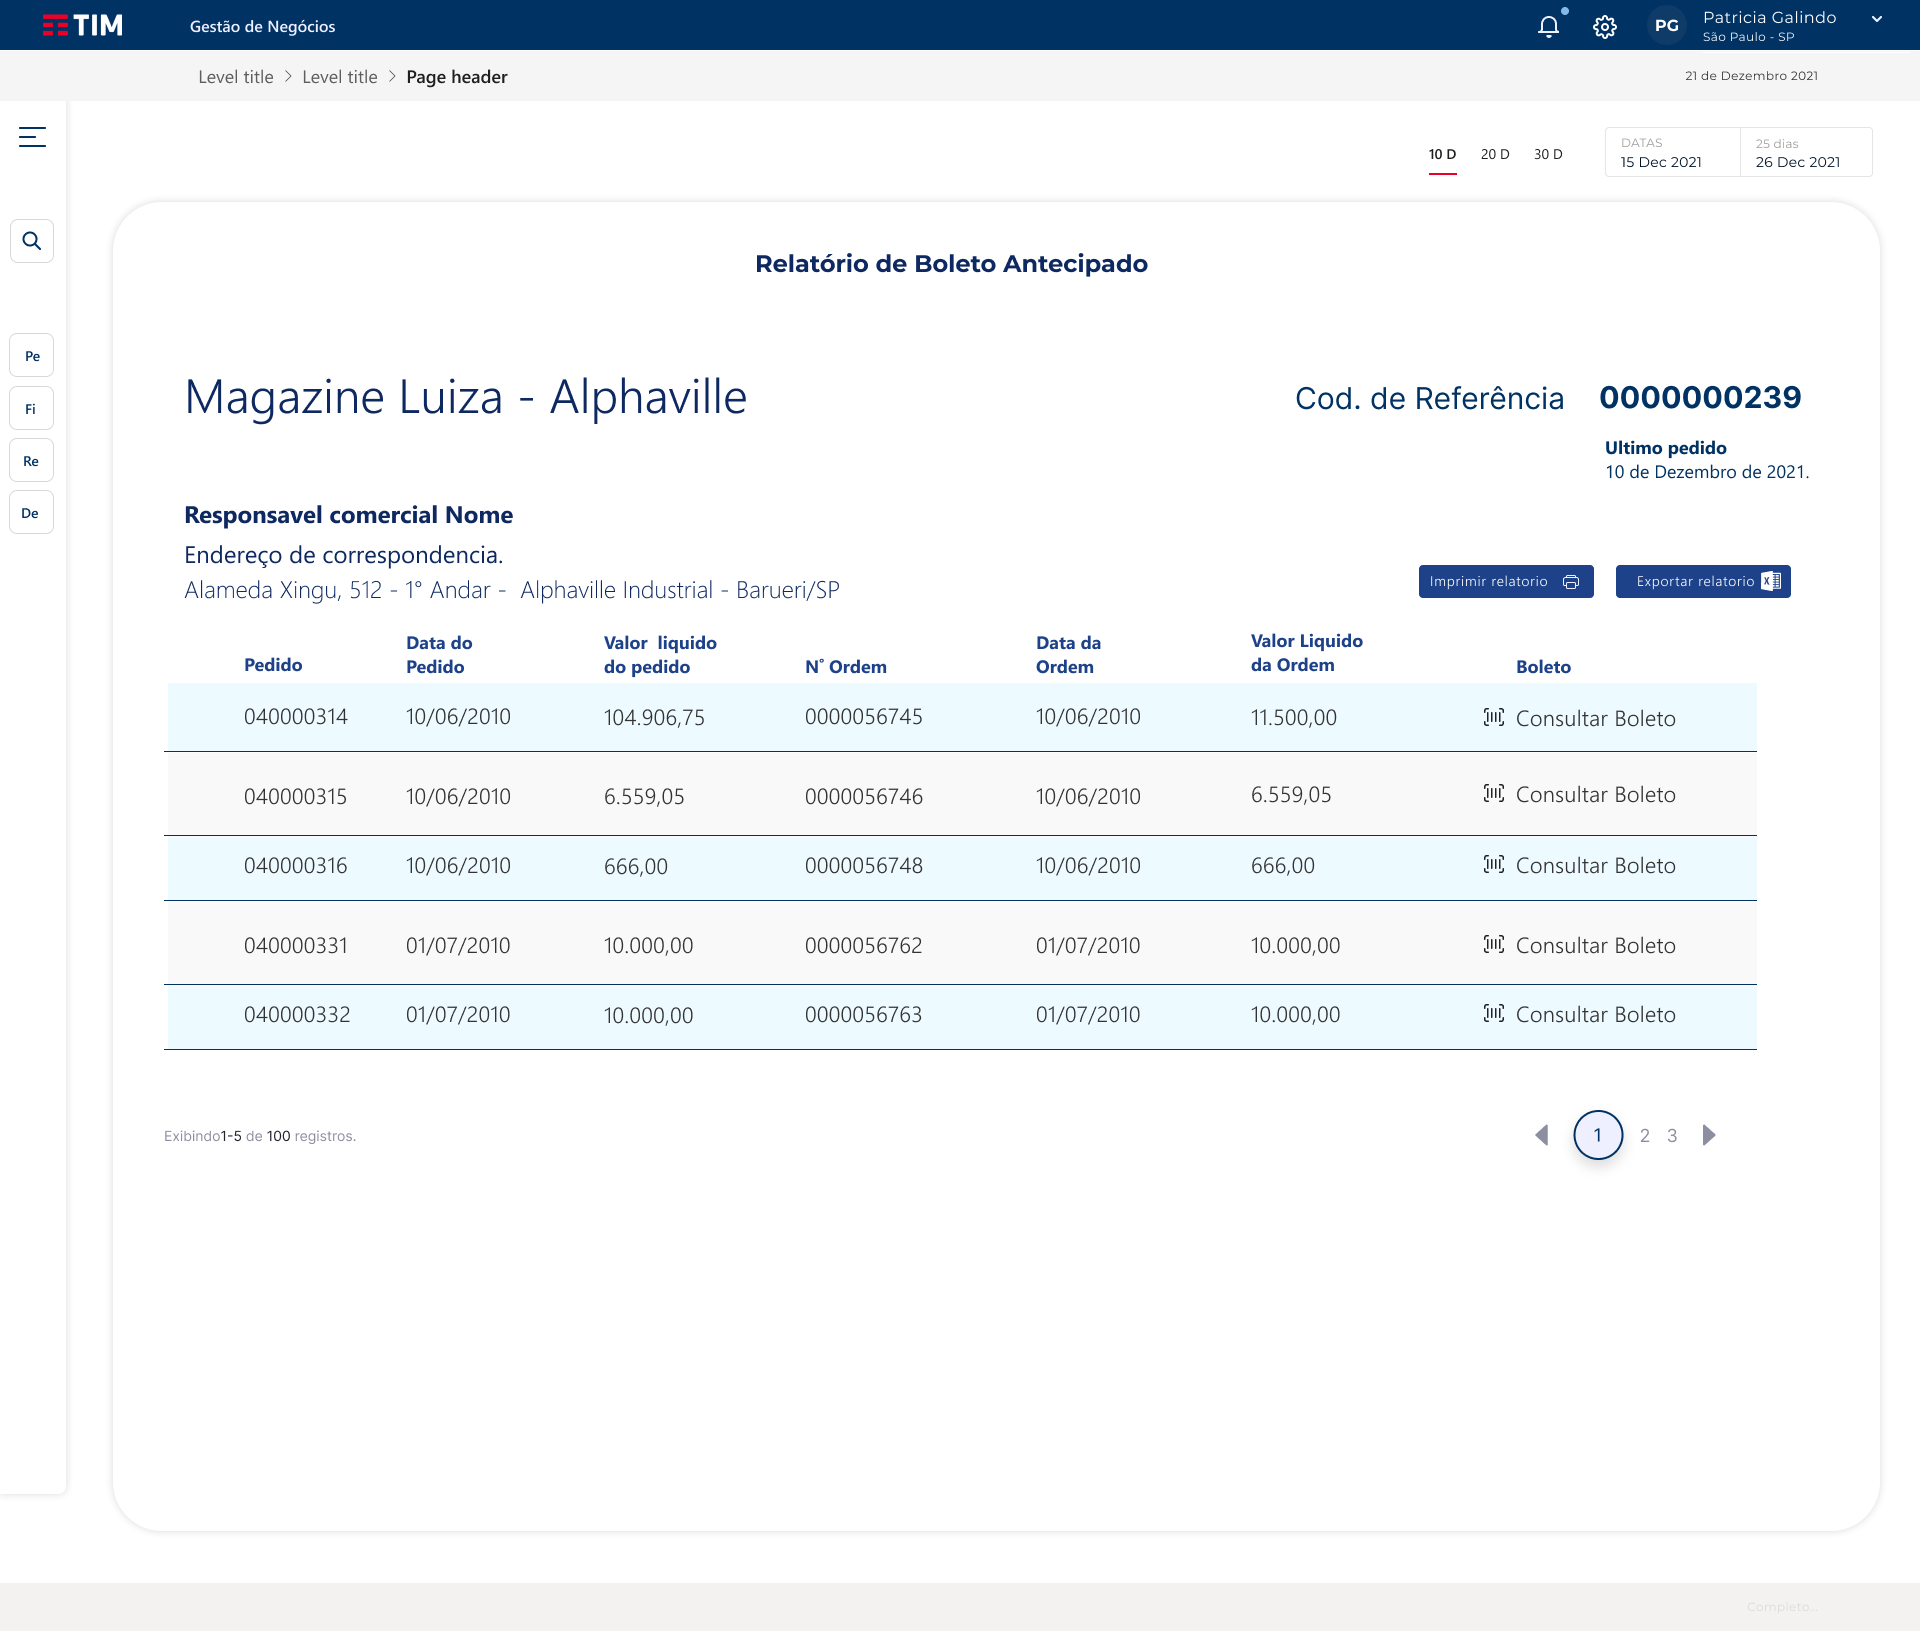Click the Data da Ordem header
The height and width of the screenshot is (1631, 1920).
click(1068, 655)
